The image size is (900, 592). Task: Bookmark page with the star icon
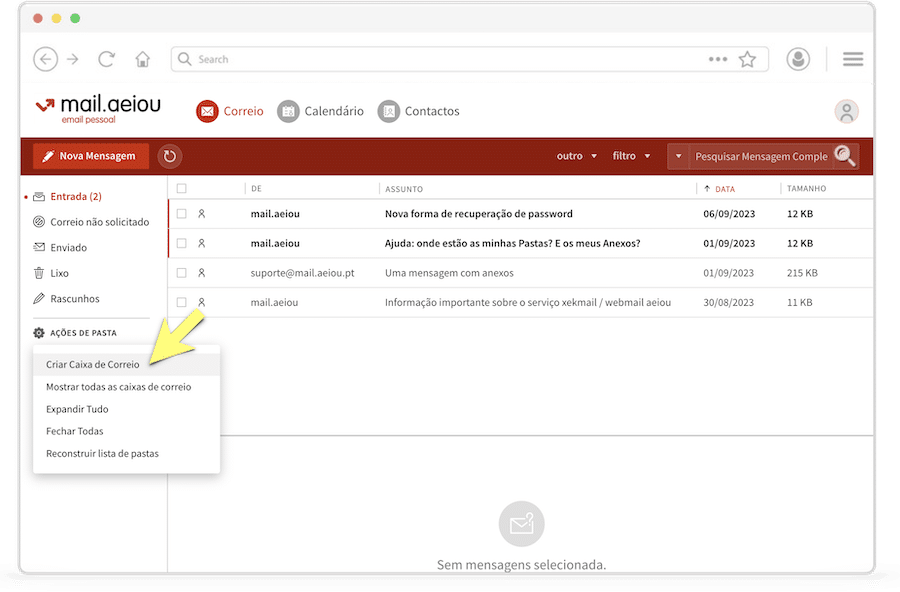(747, 59)
